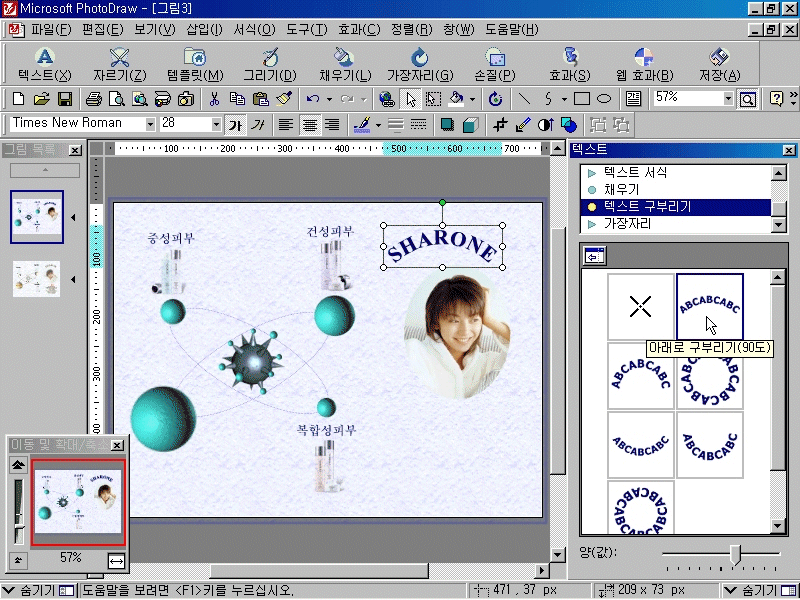
Task: Click the fit-to-window arrow button
Action: click(x=116, y=561)
